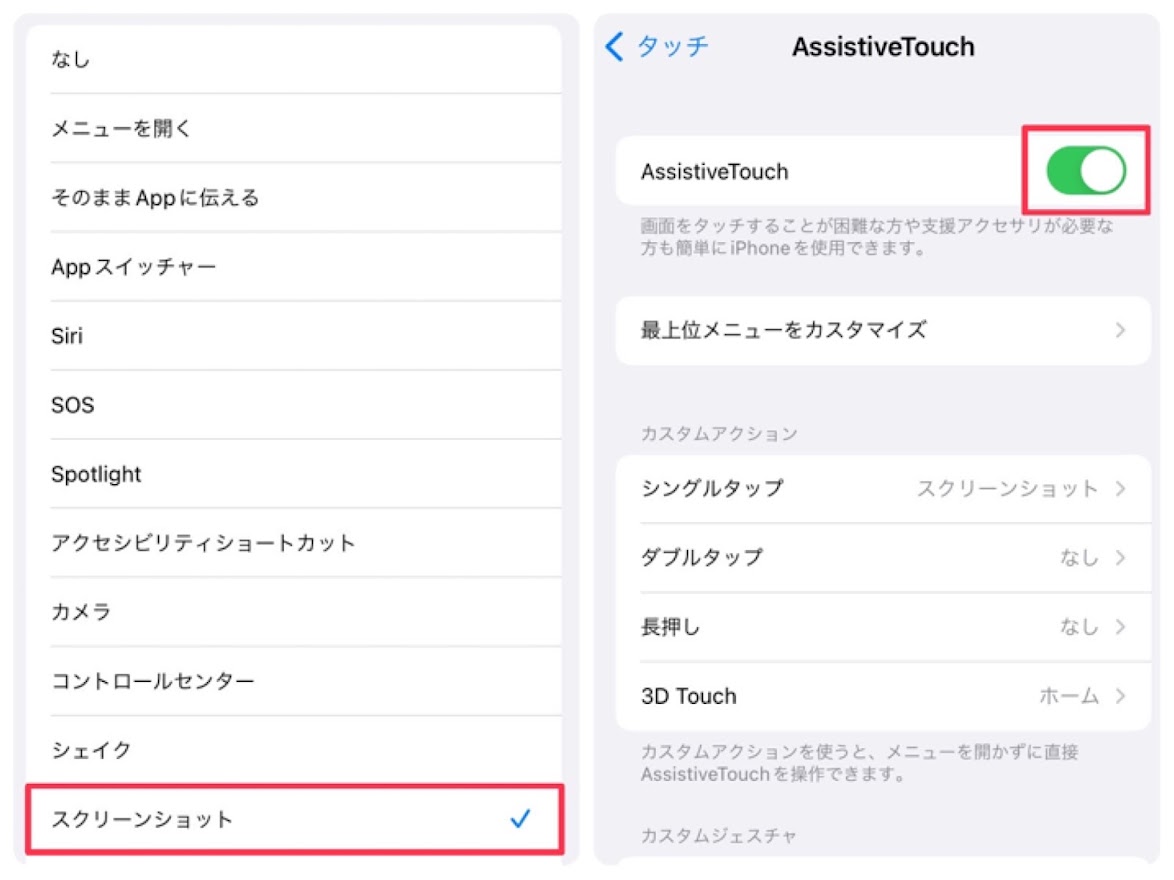Pick the アクセシビリティショートカット option
Screen dimensions: 1174x880
pos(294,543)
